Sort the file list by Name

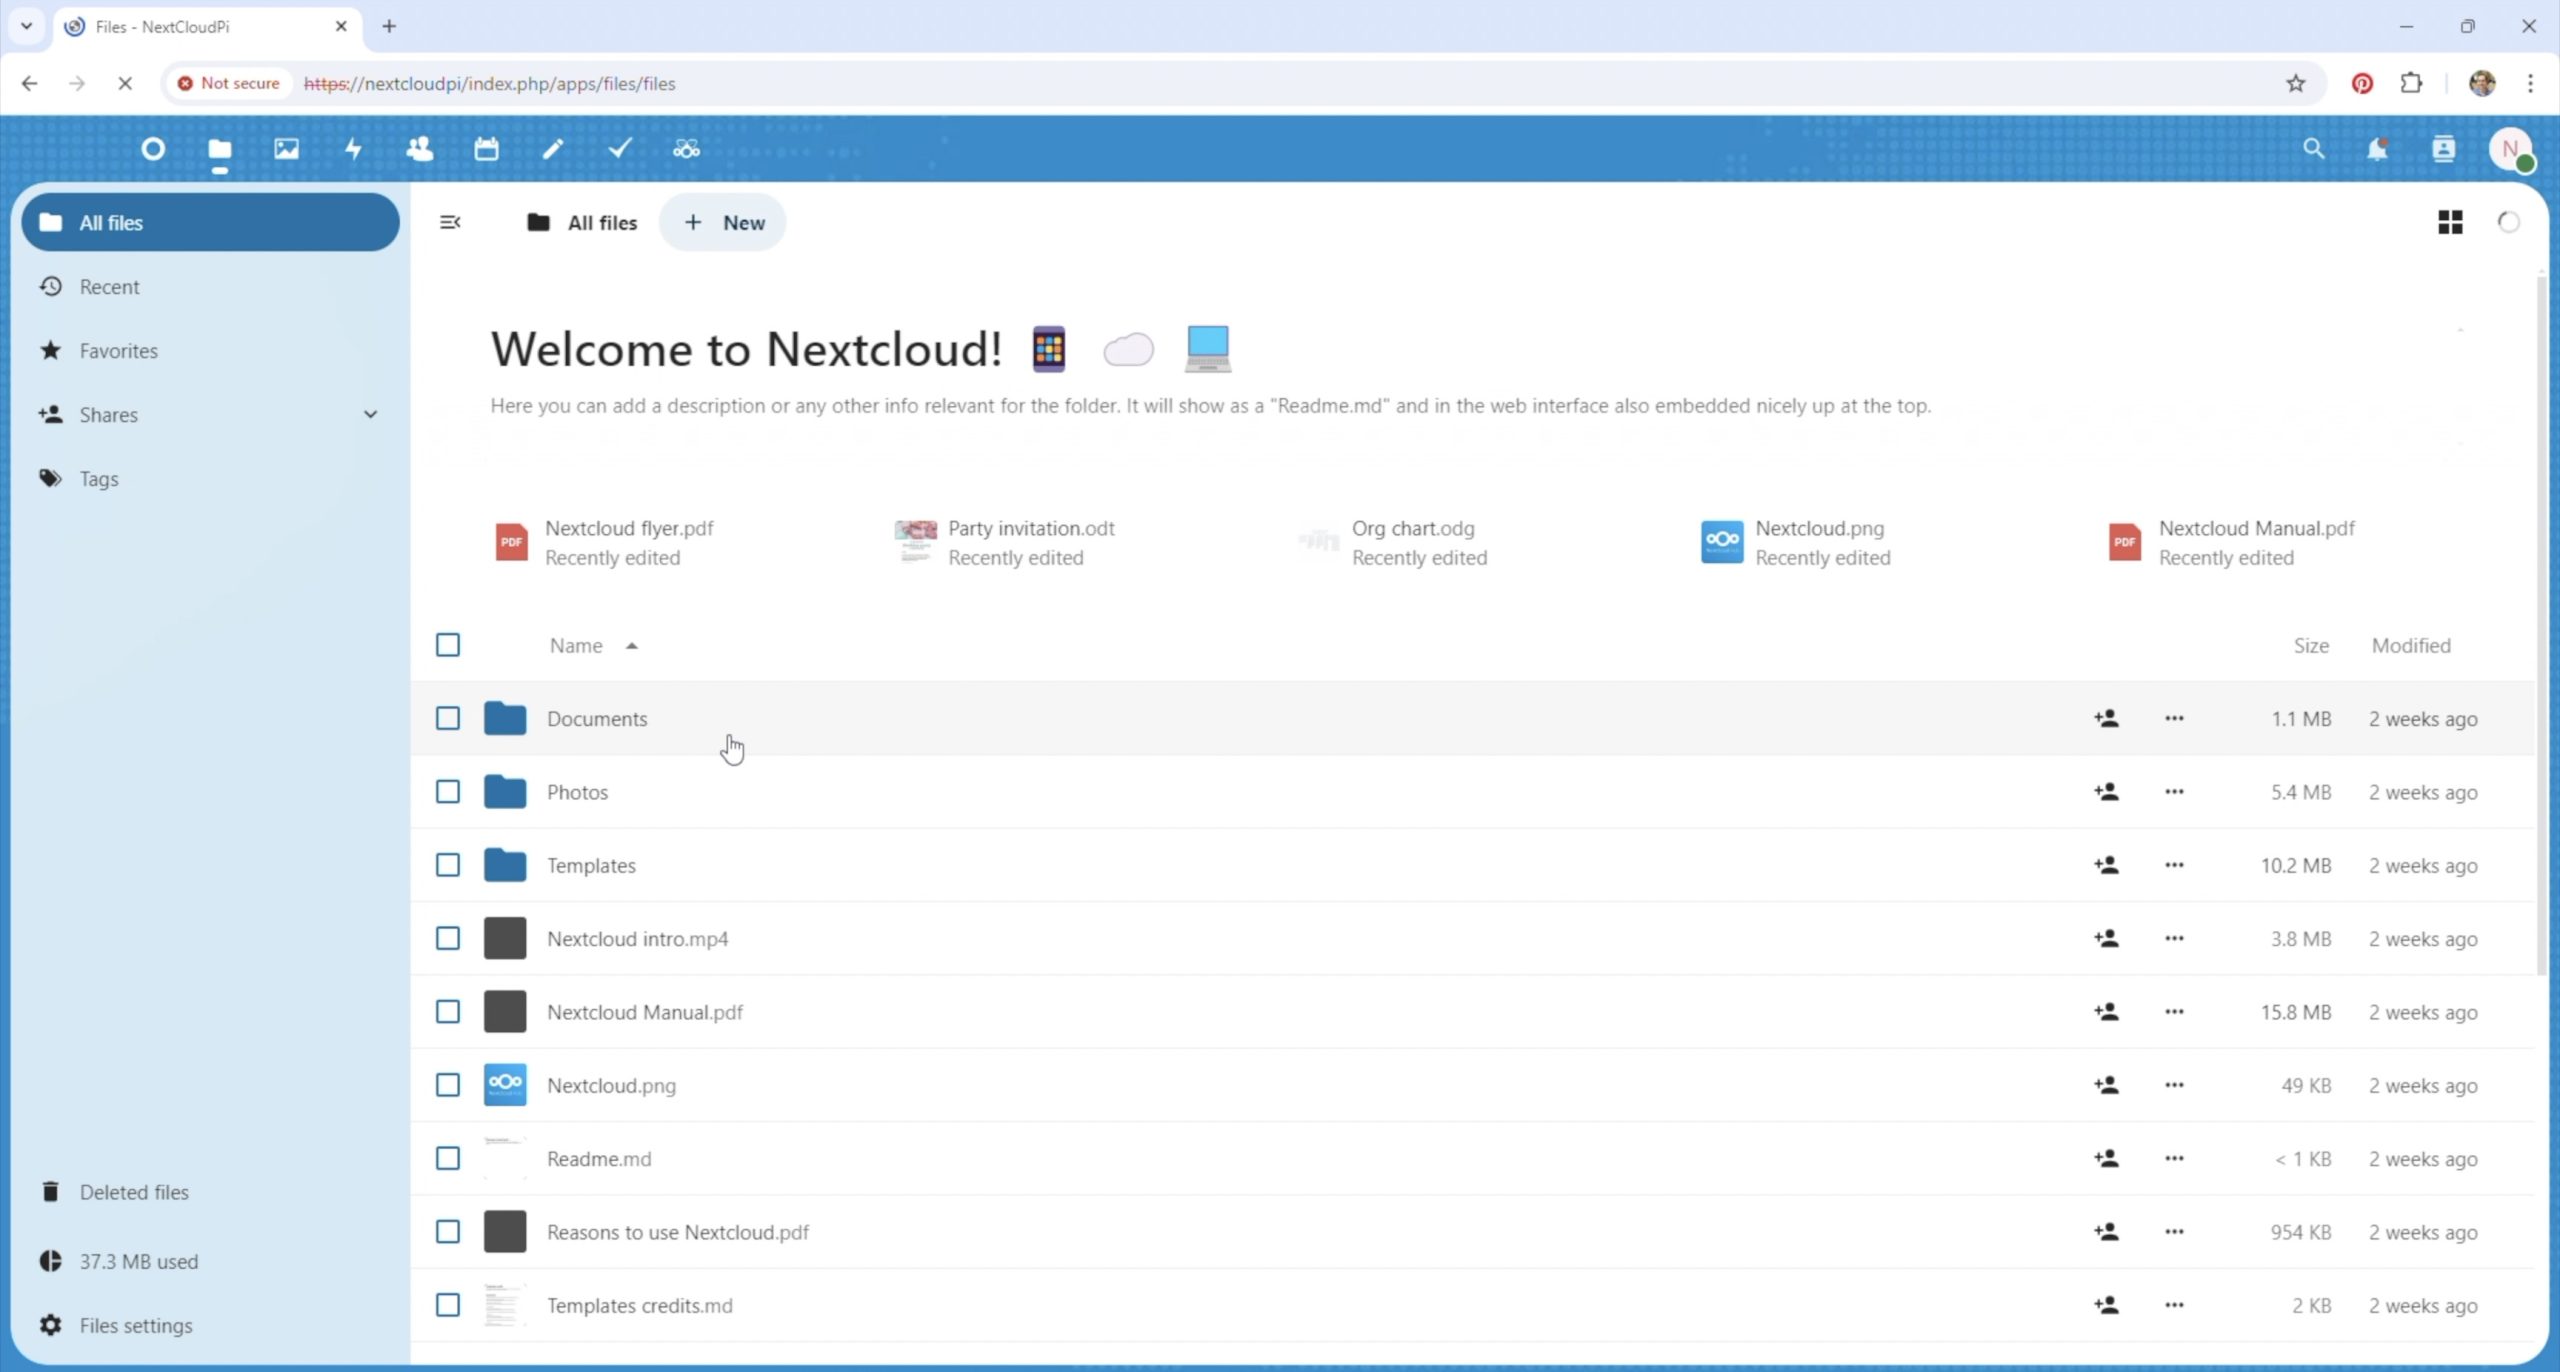point(577,646)
